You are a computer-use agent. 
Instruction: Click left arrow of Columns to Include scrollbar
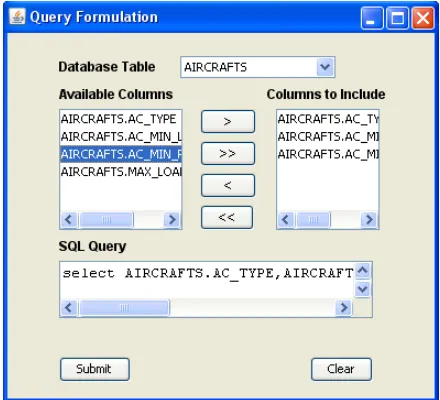pos(286,219)
